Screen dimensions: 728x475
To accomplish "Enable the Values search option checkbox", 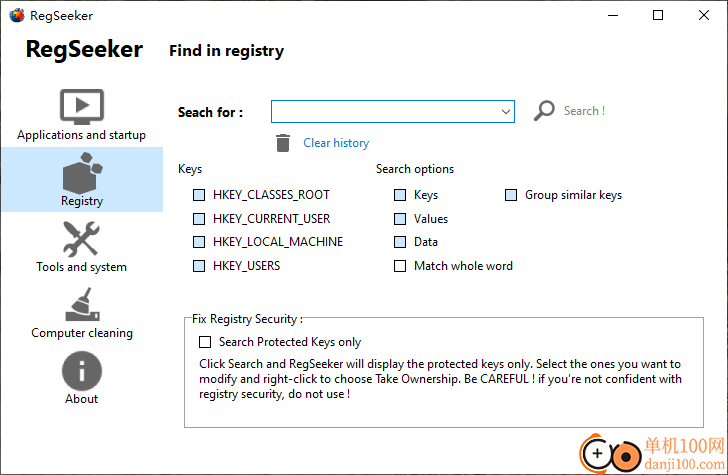I will tap(400, 219).
